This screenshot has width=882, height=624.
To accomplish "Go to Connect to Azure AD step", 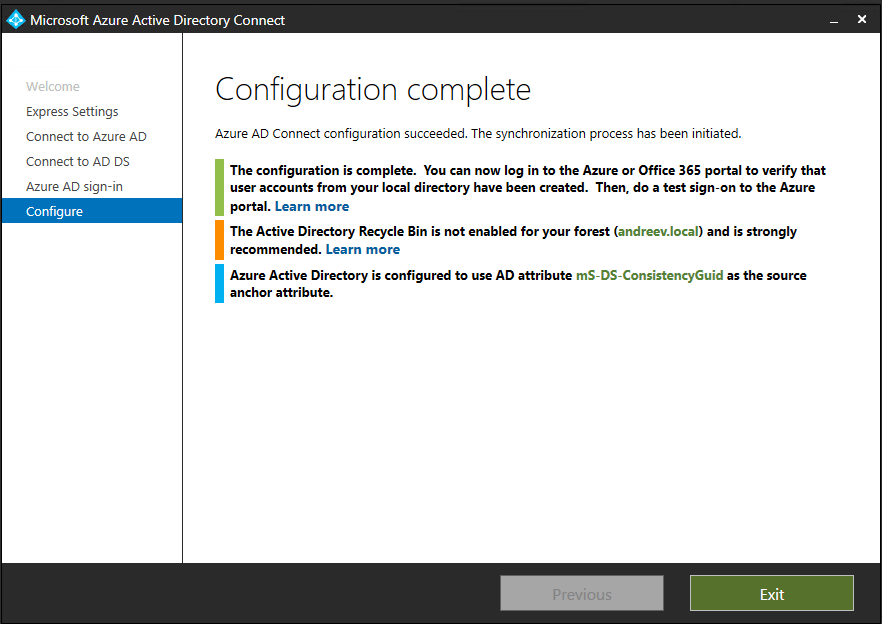I will click(86, 137).
